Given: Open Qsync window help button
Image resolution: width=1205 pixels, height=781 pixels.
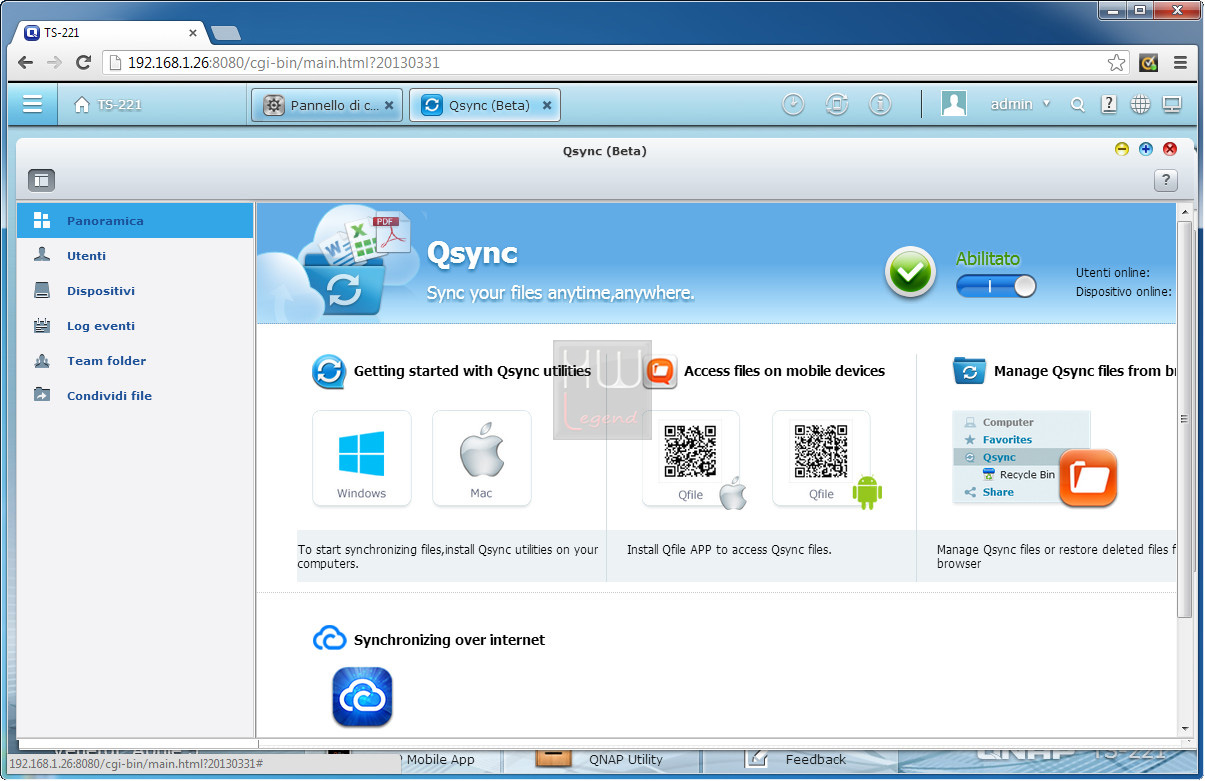Looking at the screenshot, I should [1165, 180].
